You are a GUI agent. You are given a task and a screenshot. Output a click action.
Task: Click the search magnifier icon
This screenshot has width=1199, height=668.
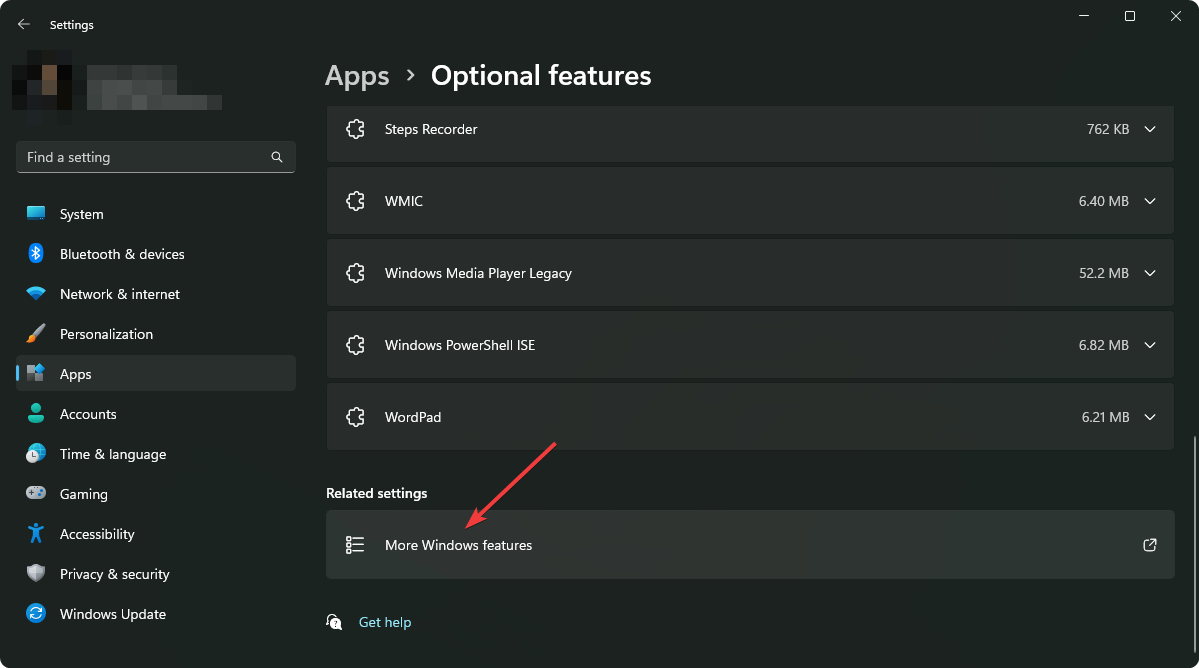(277, 157)
